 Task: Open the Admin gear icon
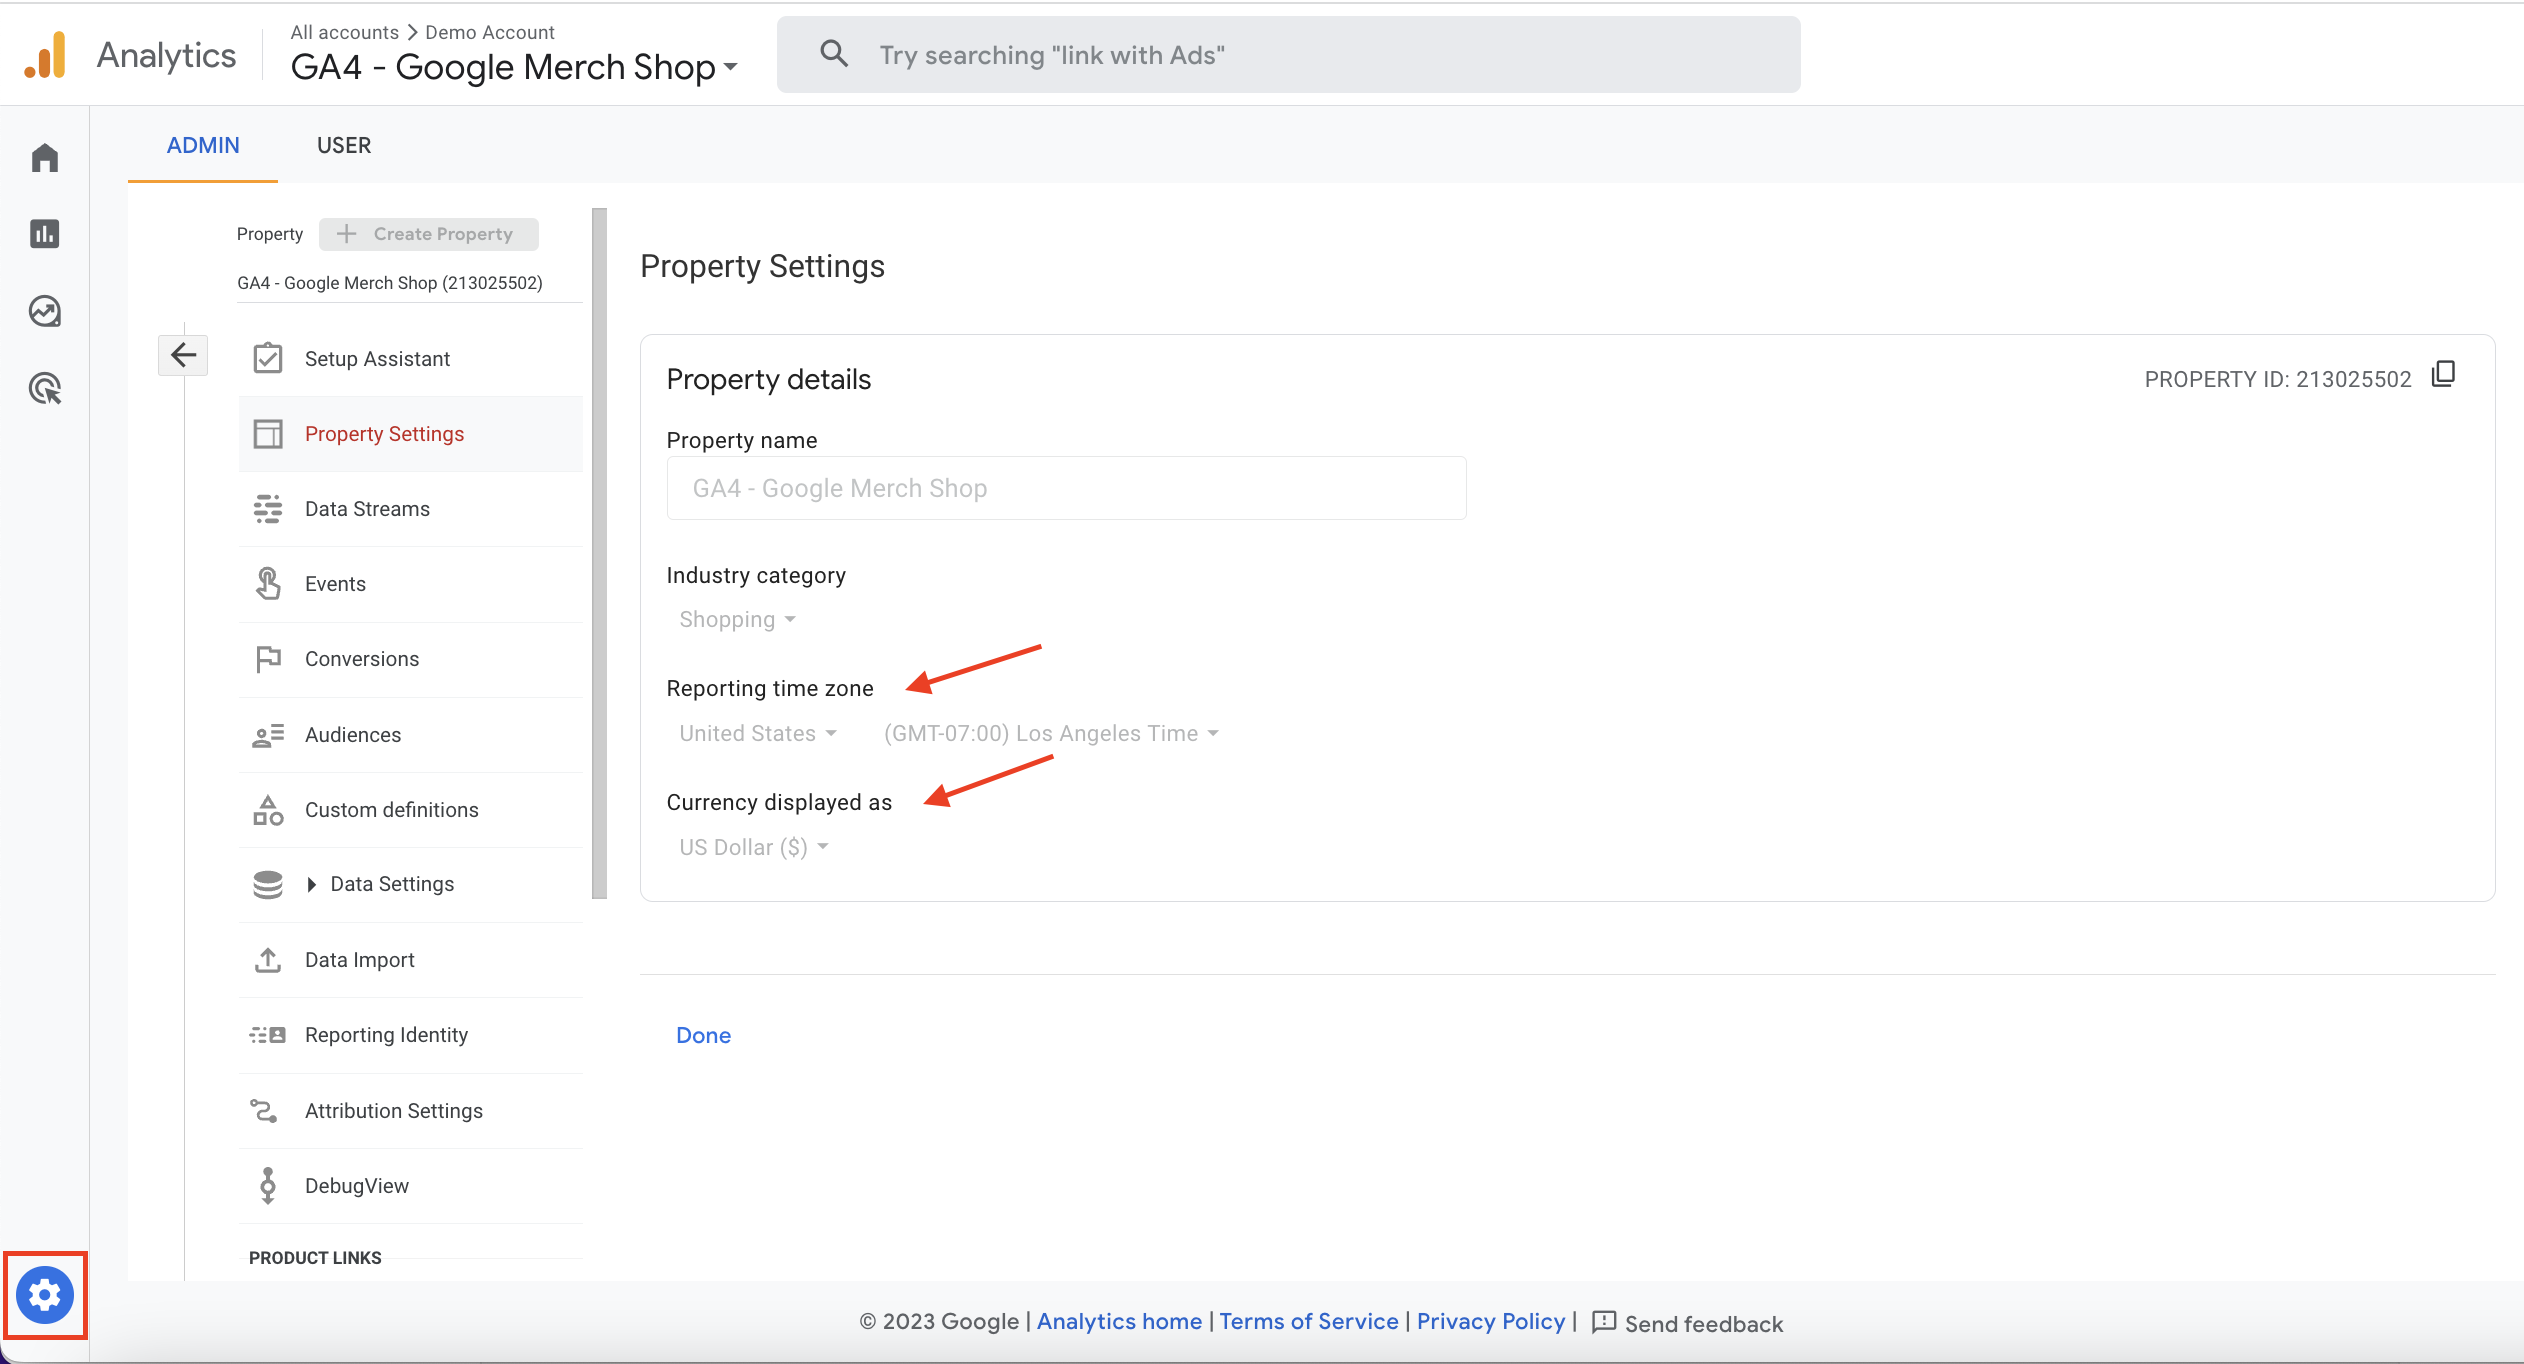(x=45, y=1295)
